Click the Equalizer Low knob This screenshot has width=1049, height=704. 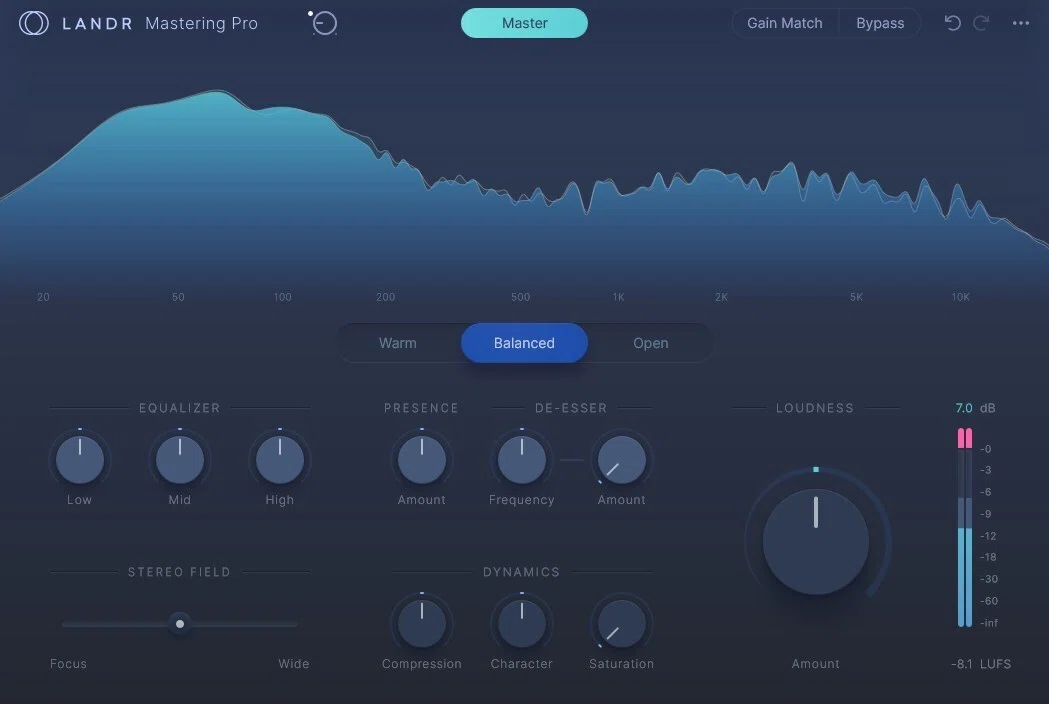(x=80, y=460)
